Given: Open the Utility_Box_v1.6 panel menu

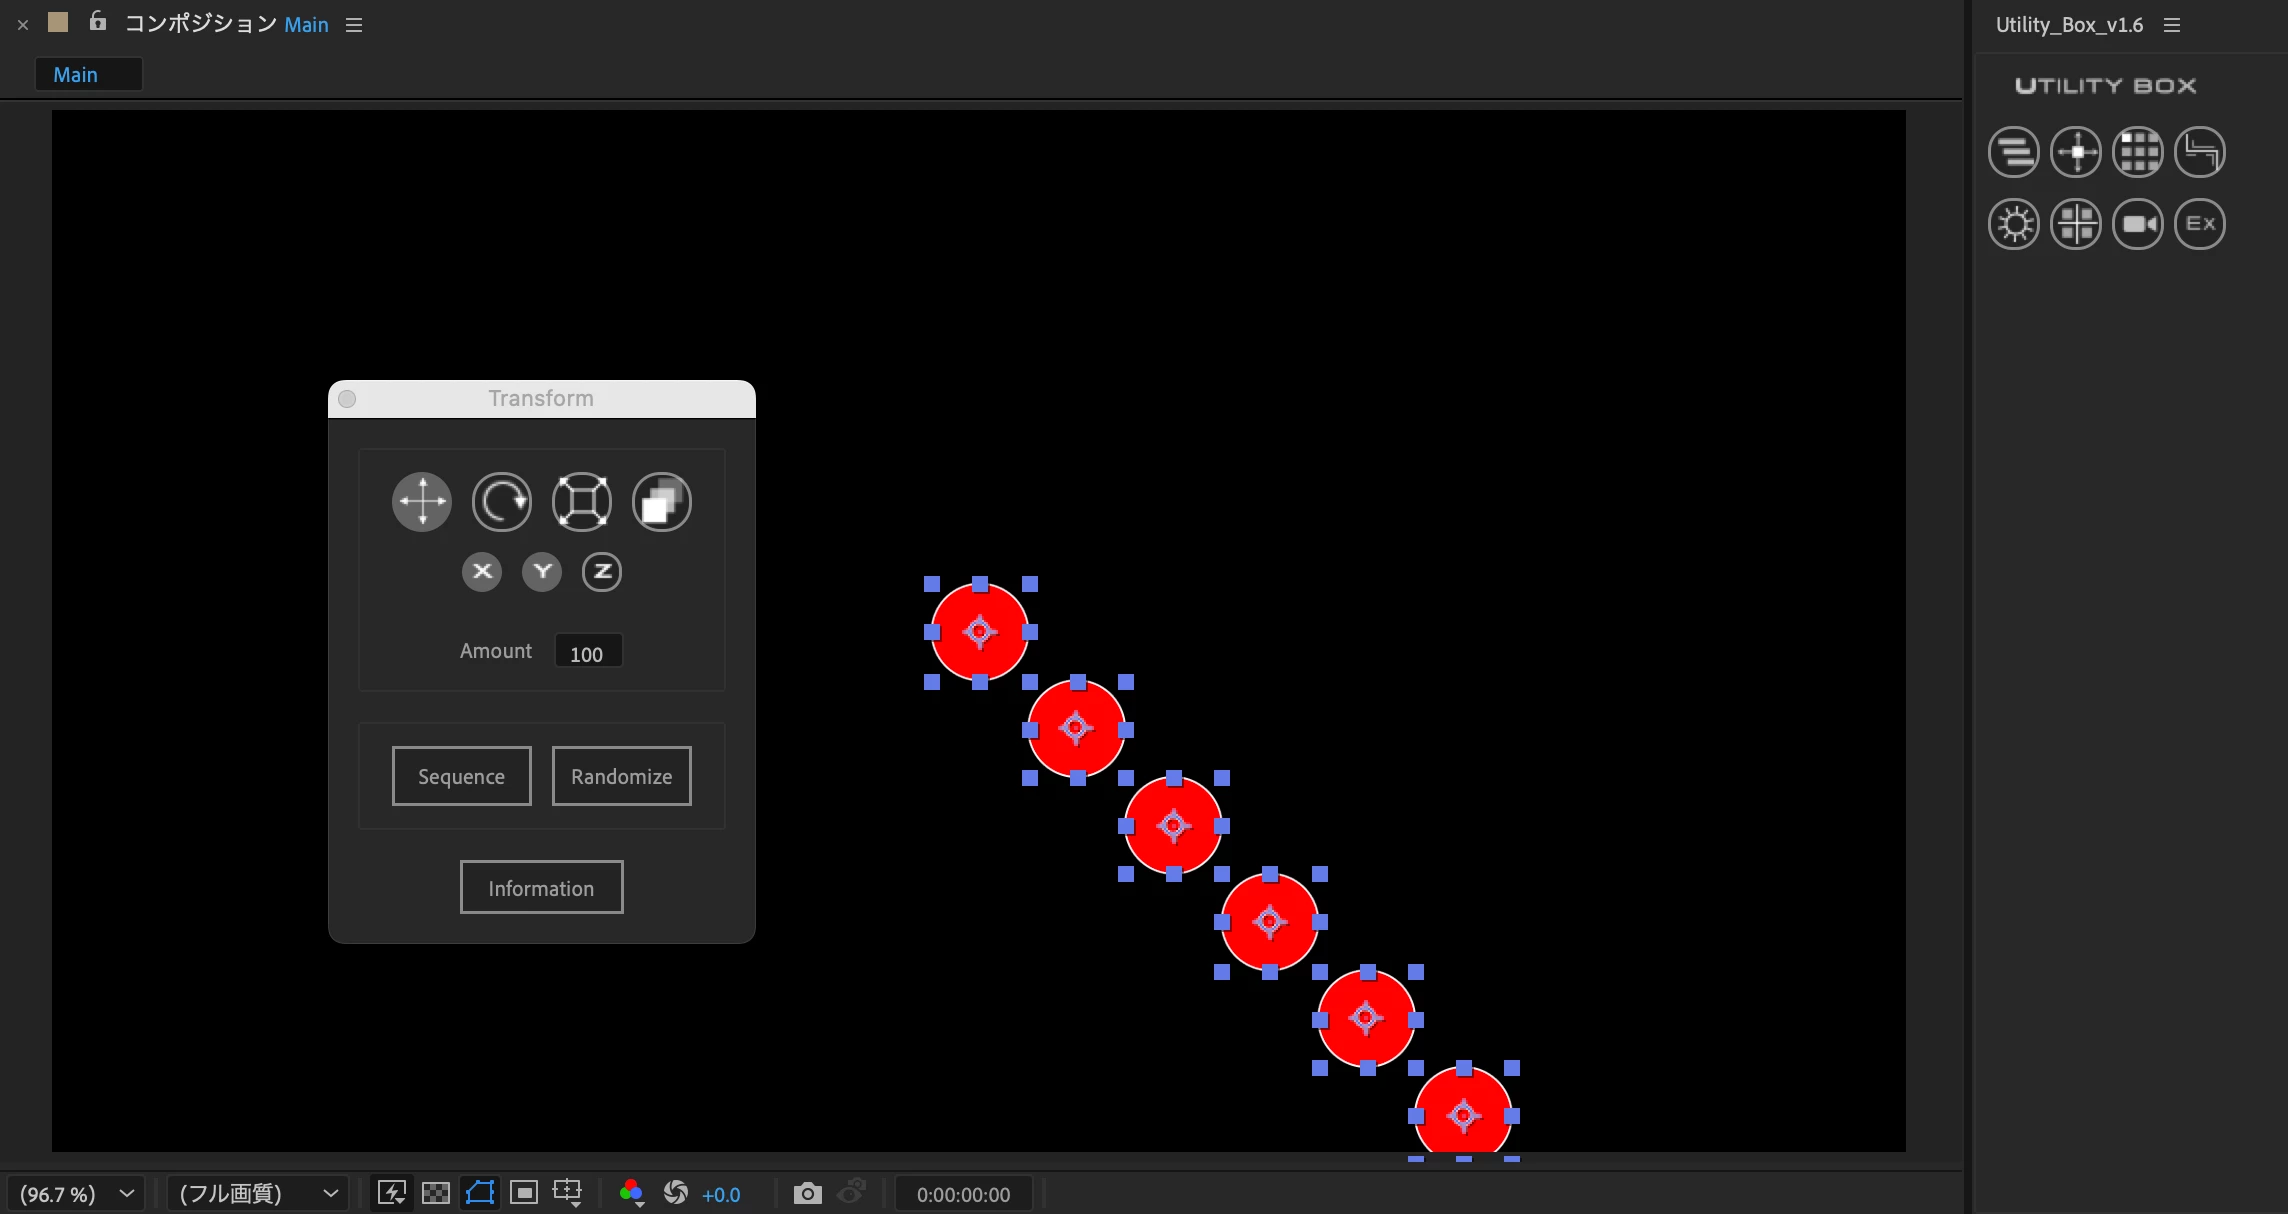Looking at the screenshot, I should pos(2172,26).
